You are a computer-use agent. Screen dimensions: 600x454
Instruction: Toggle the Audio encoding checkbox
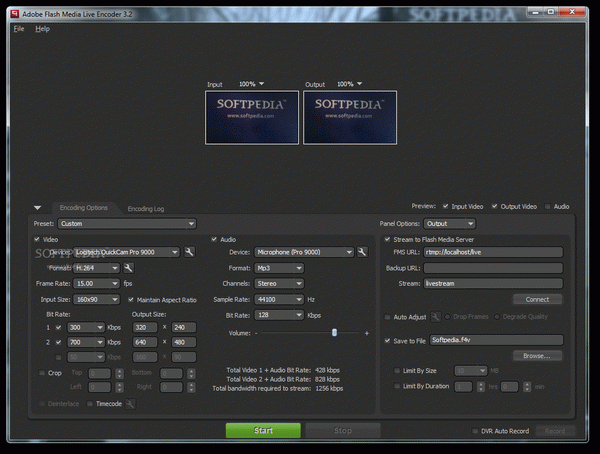tap(214, 239)
